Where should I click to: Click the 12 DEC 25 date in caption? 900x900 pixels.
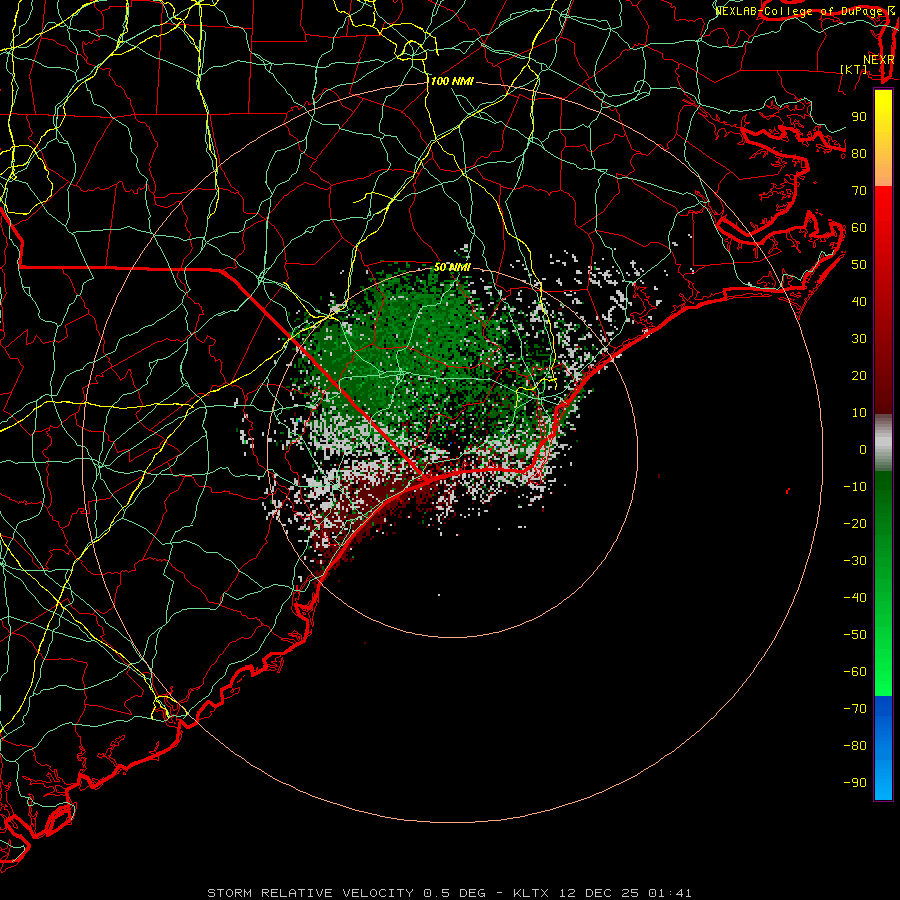pyautogui.click(x=599, y=893)
